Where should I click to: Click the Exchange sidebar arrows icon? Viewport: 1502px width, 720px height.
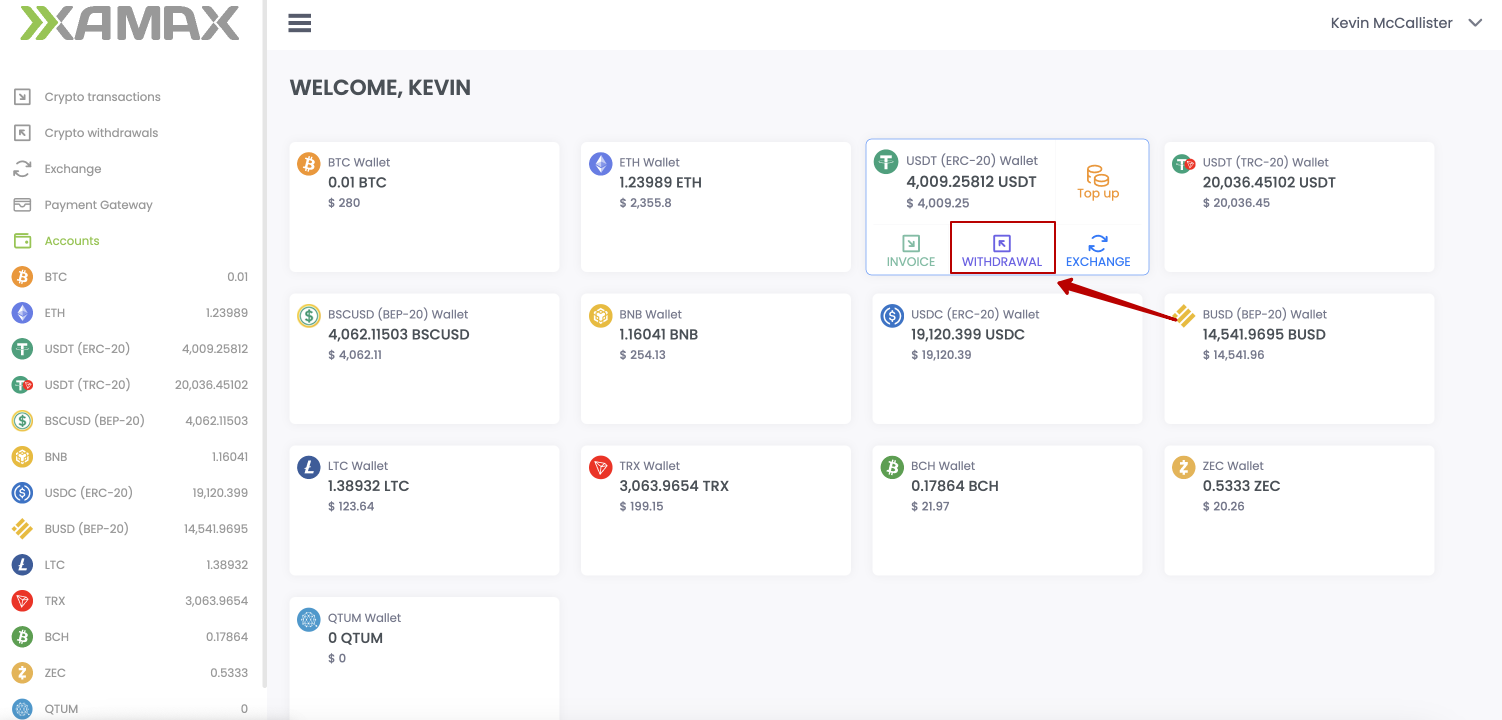pos(22,169)
